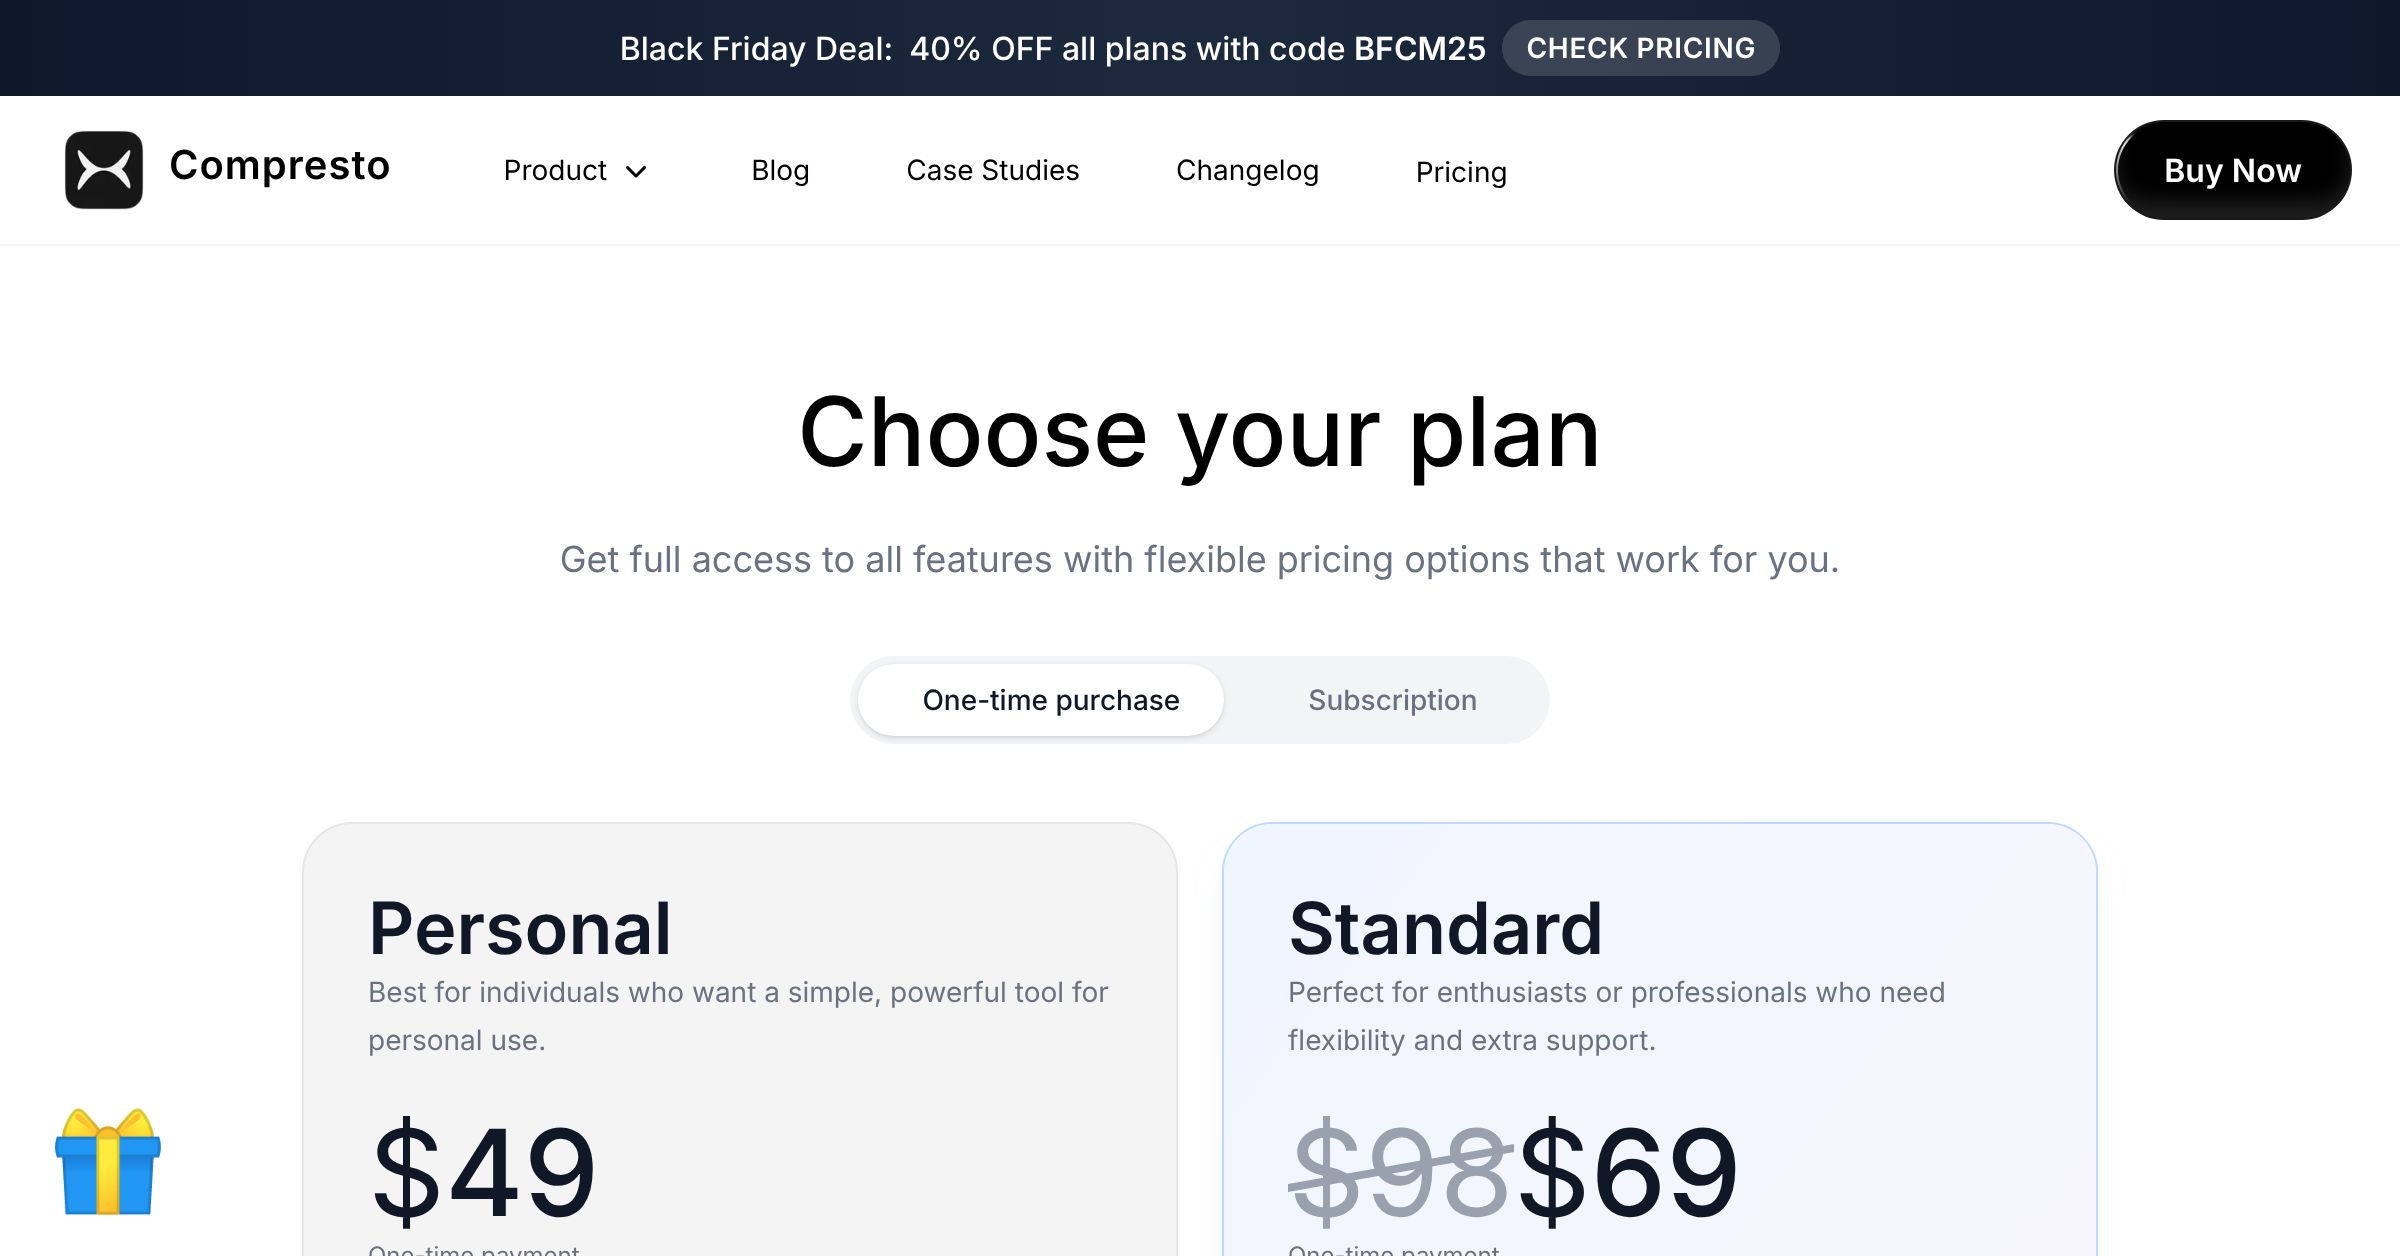View the Changelog page

[x=1247, y=171]
